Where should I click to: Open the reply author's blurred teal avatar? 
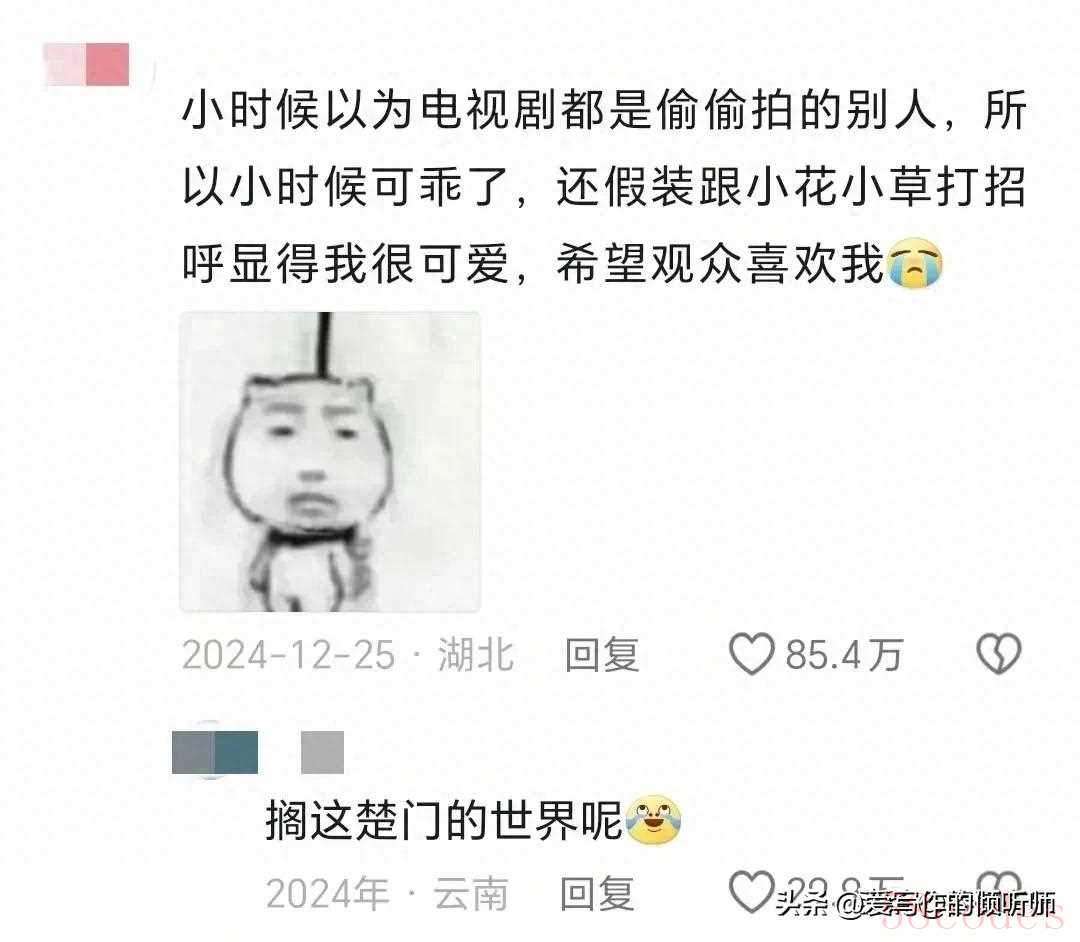click(215, 752)
